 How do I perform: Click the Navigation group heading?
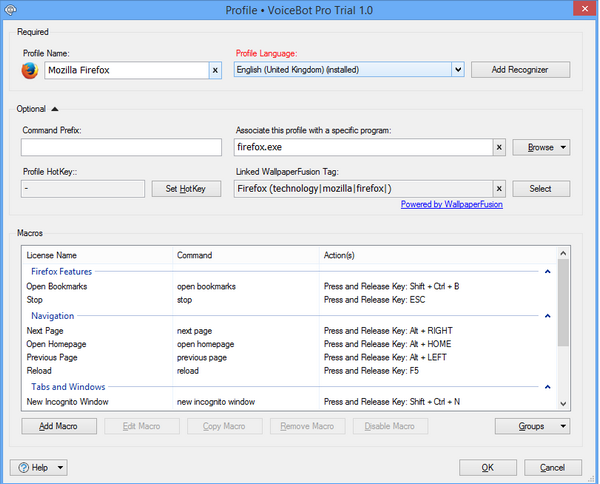click(52, 316)
